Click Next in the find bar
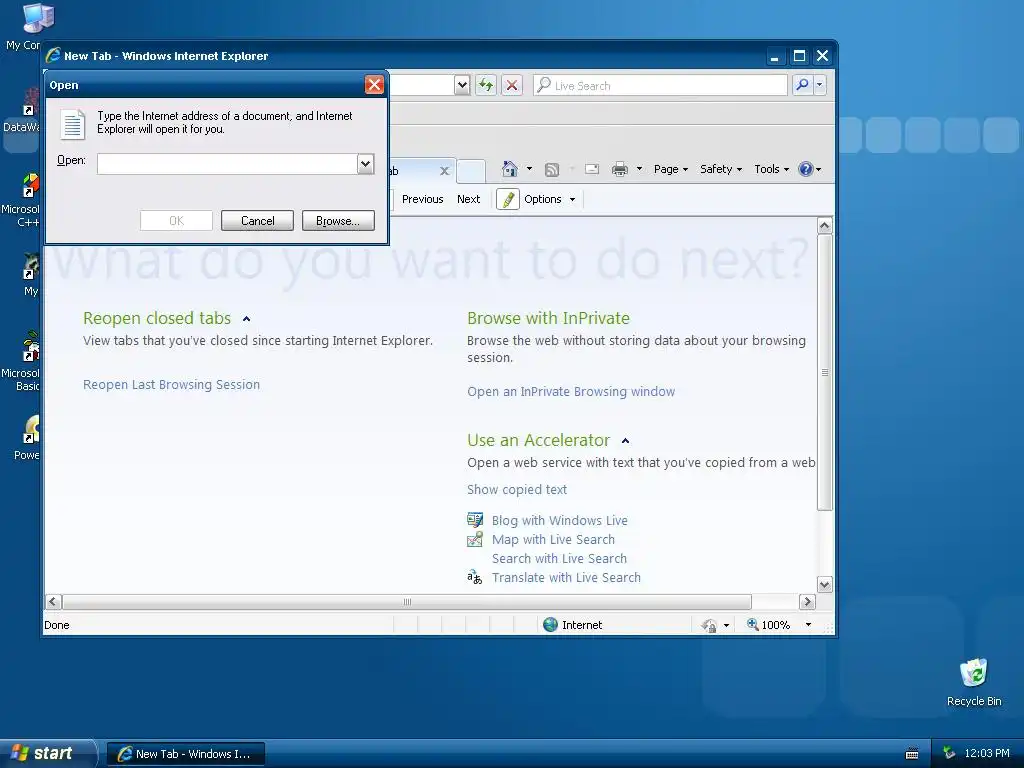This screenshot has height=768, width=1024. [468, 199]
